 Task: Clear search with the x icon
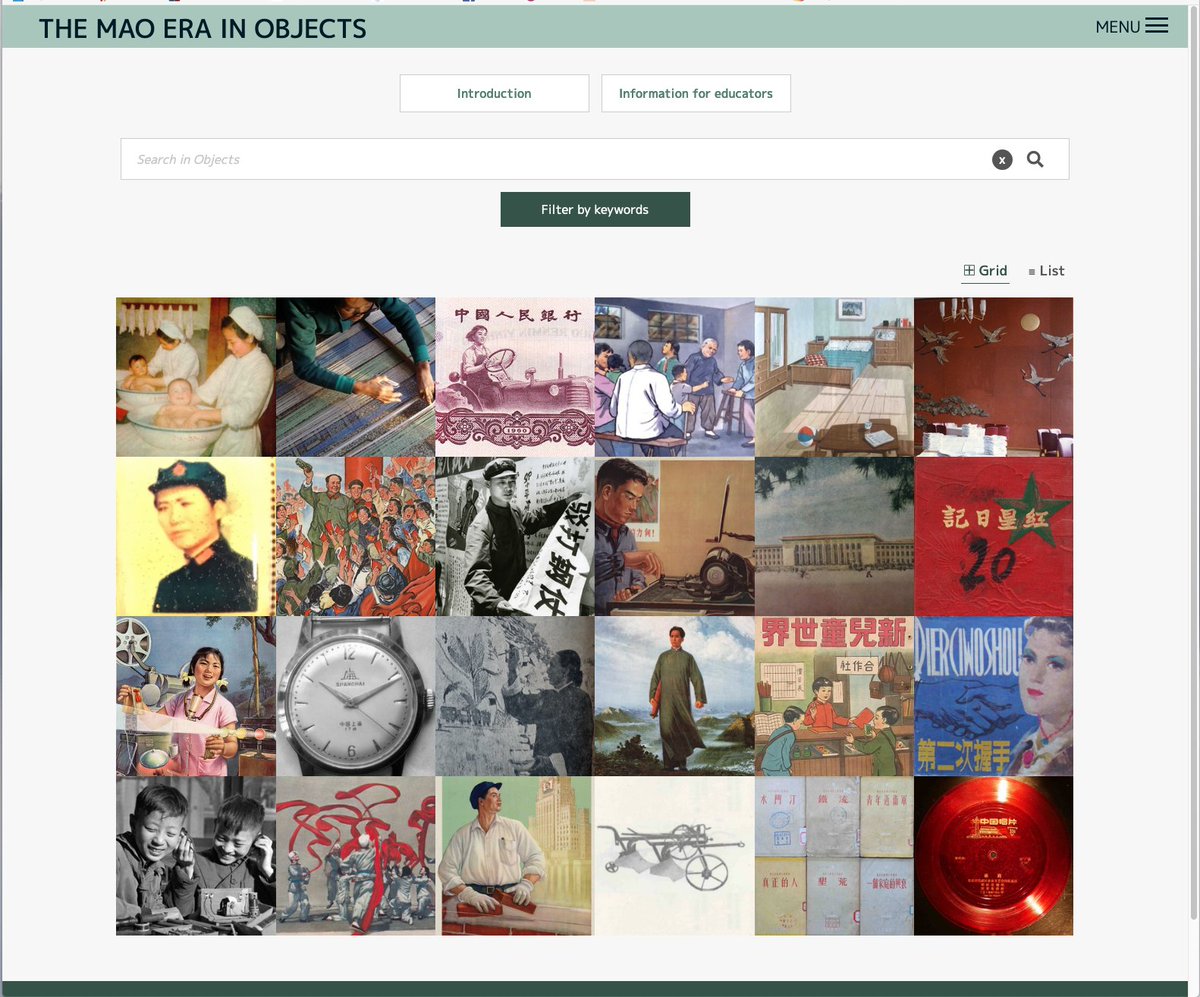click(x=1002, y=160)
